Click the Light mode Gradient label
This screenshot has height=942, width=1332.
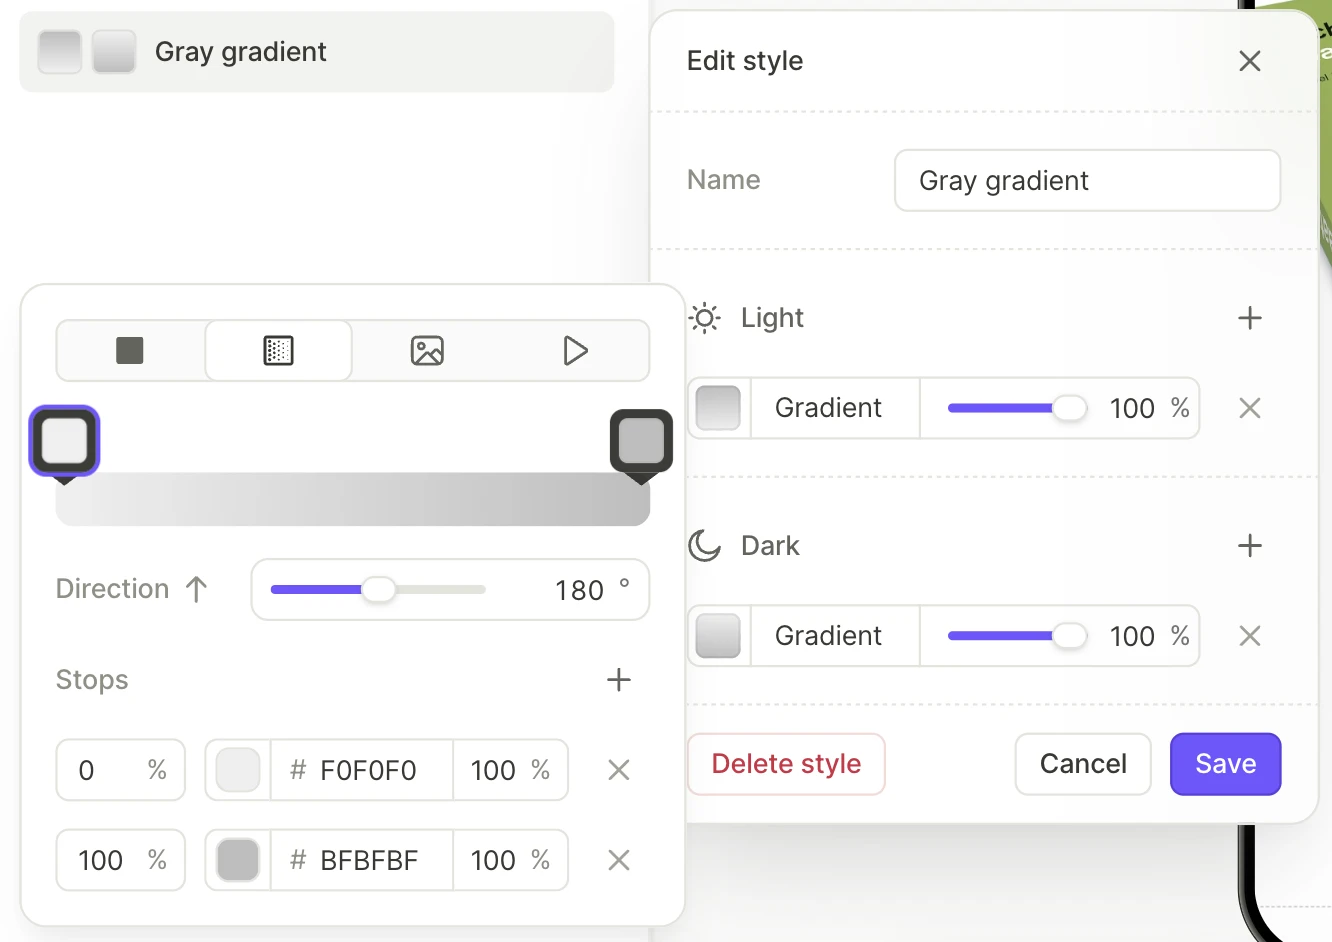coord(828,408)
